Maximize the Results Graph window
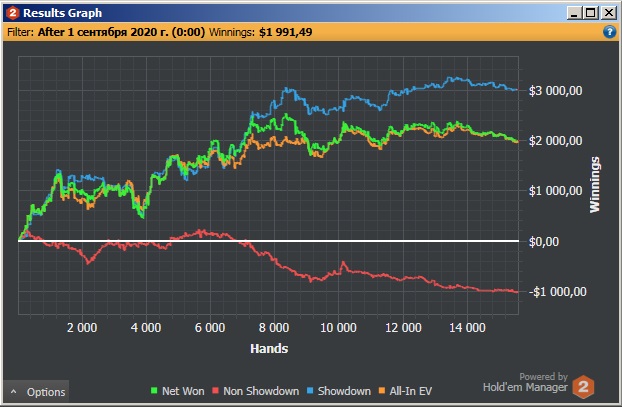Image resolution: width=622 pixels, height=407 pixels. pyautogui.click(x=591, y=13)
